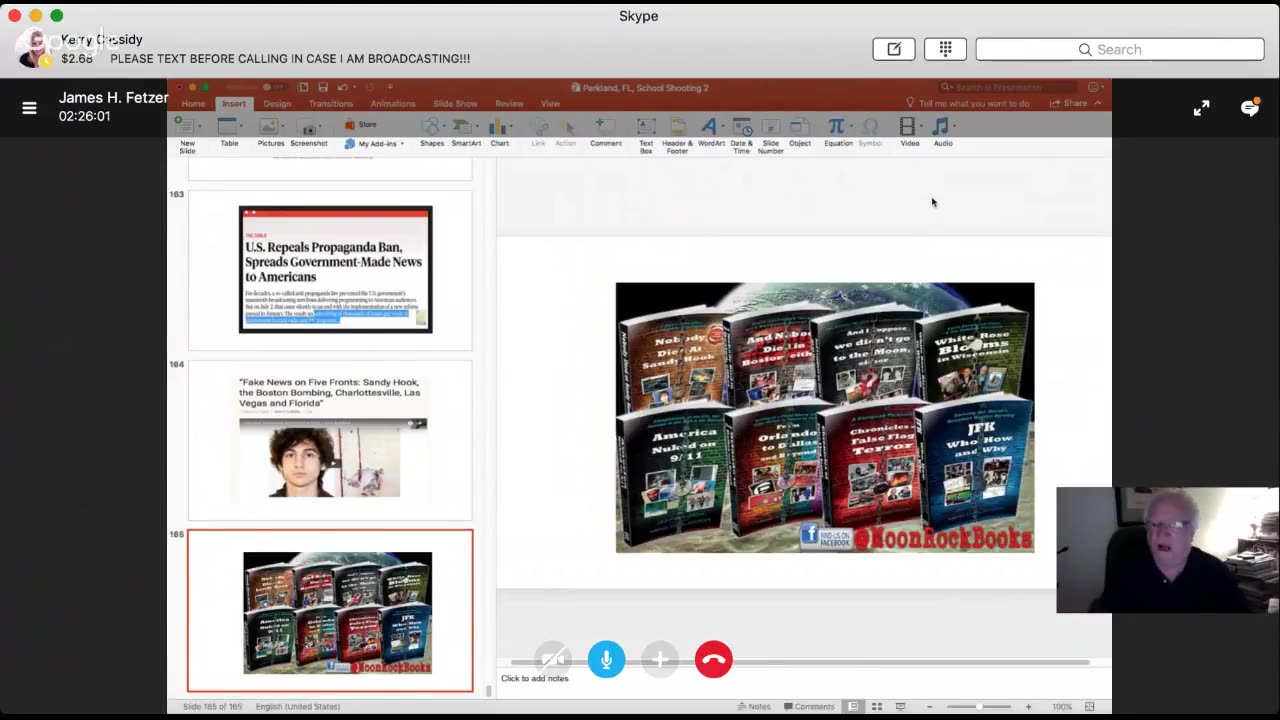Click the Fit slide to window icon

click(x=1090, y=707)
